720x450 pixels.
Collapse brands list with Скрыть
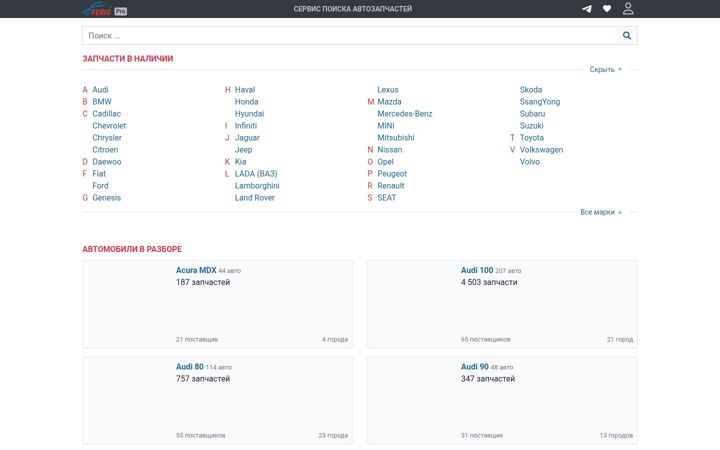tap(605, 69)
